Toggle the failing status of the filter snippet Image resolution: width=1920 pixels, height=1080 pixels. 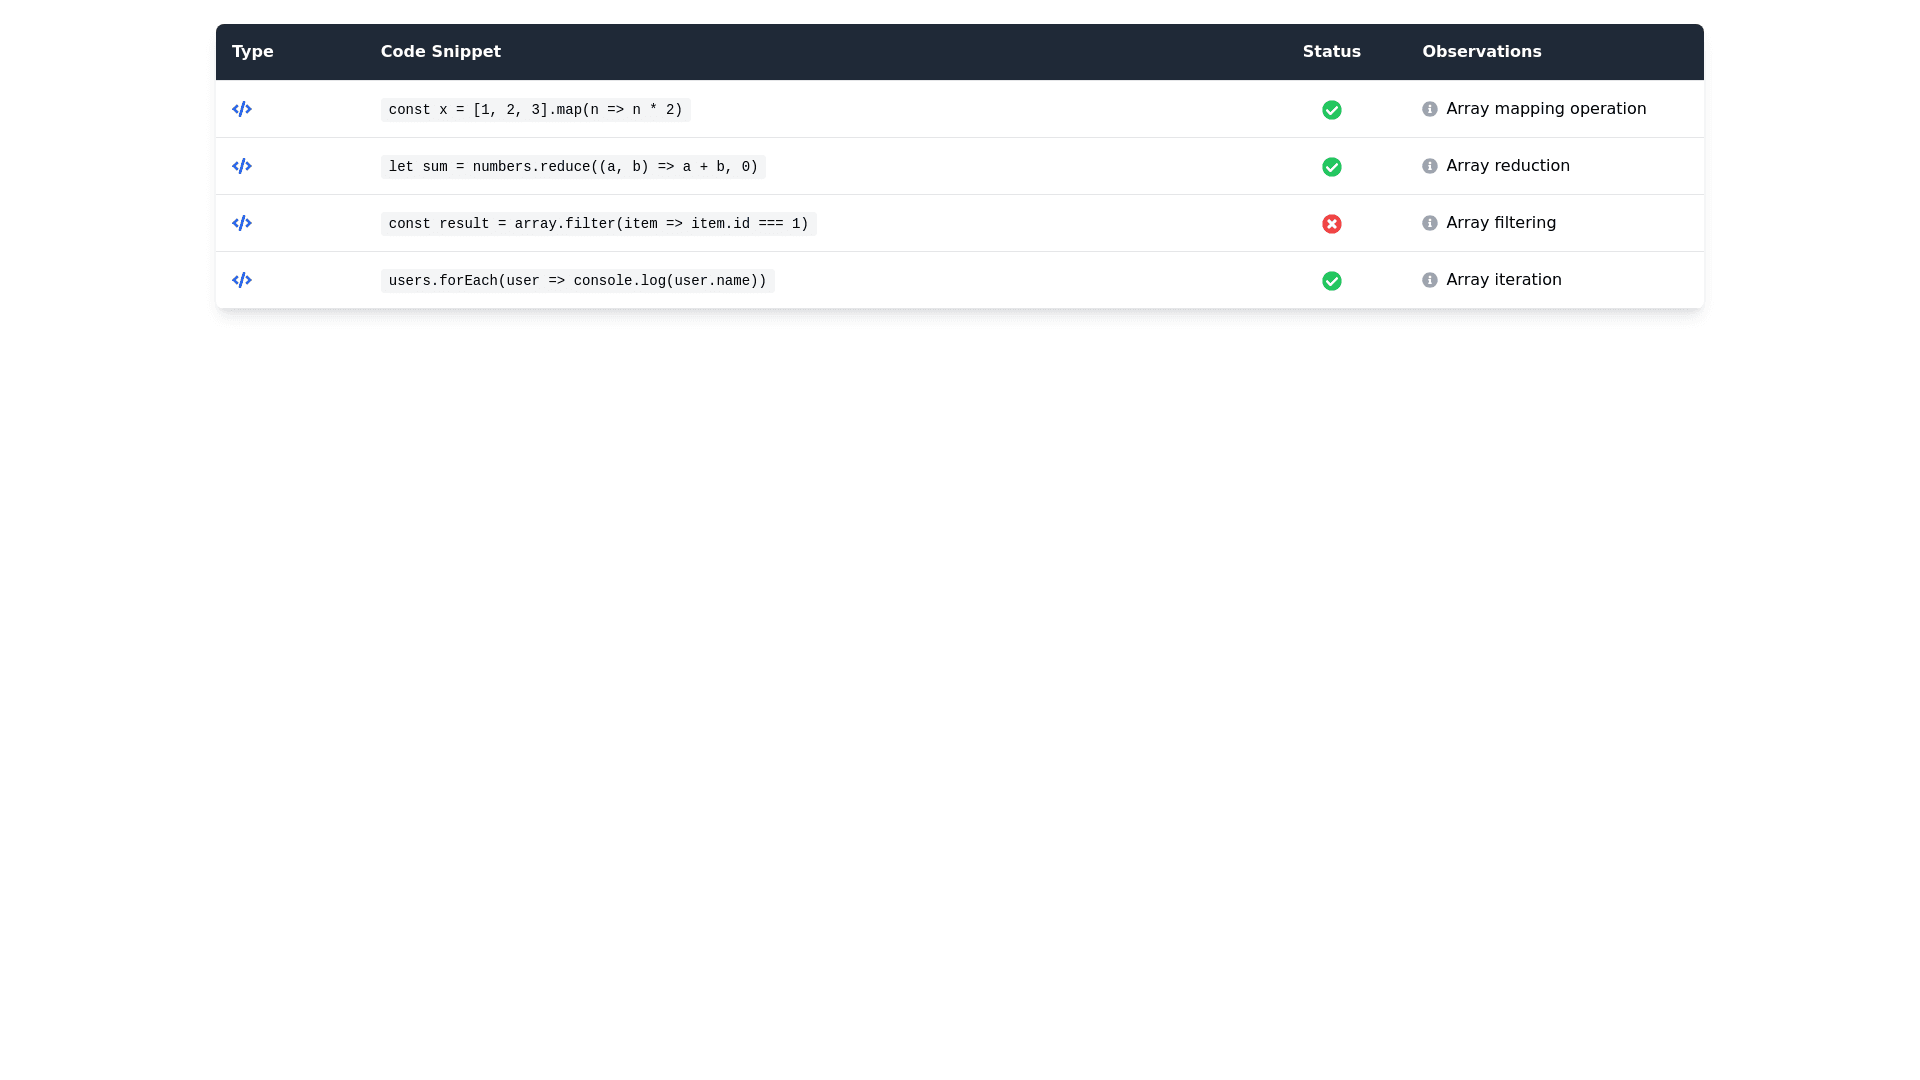coord(1331,224)
